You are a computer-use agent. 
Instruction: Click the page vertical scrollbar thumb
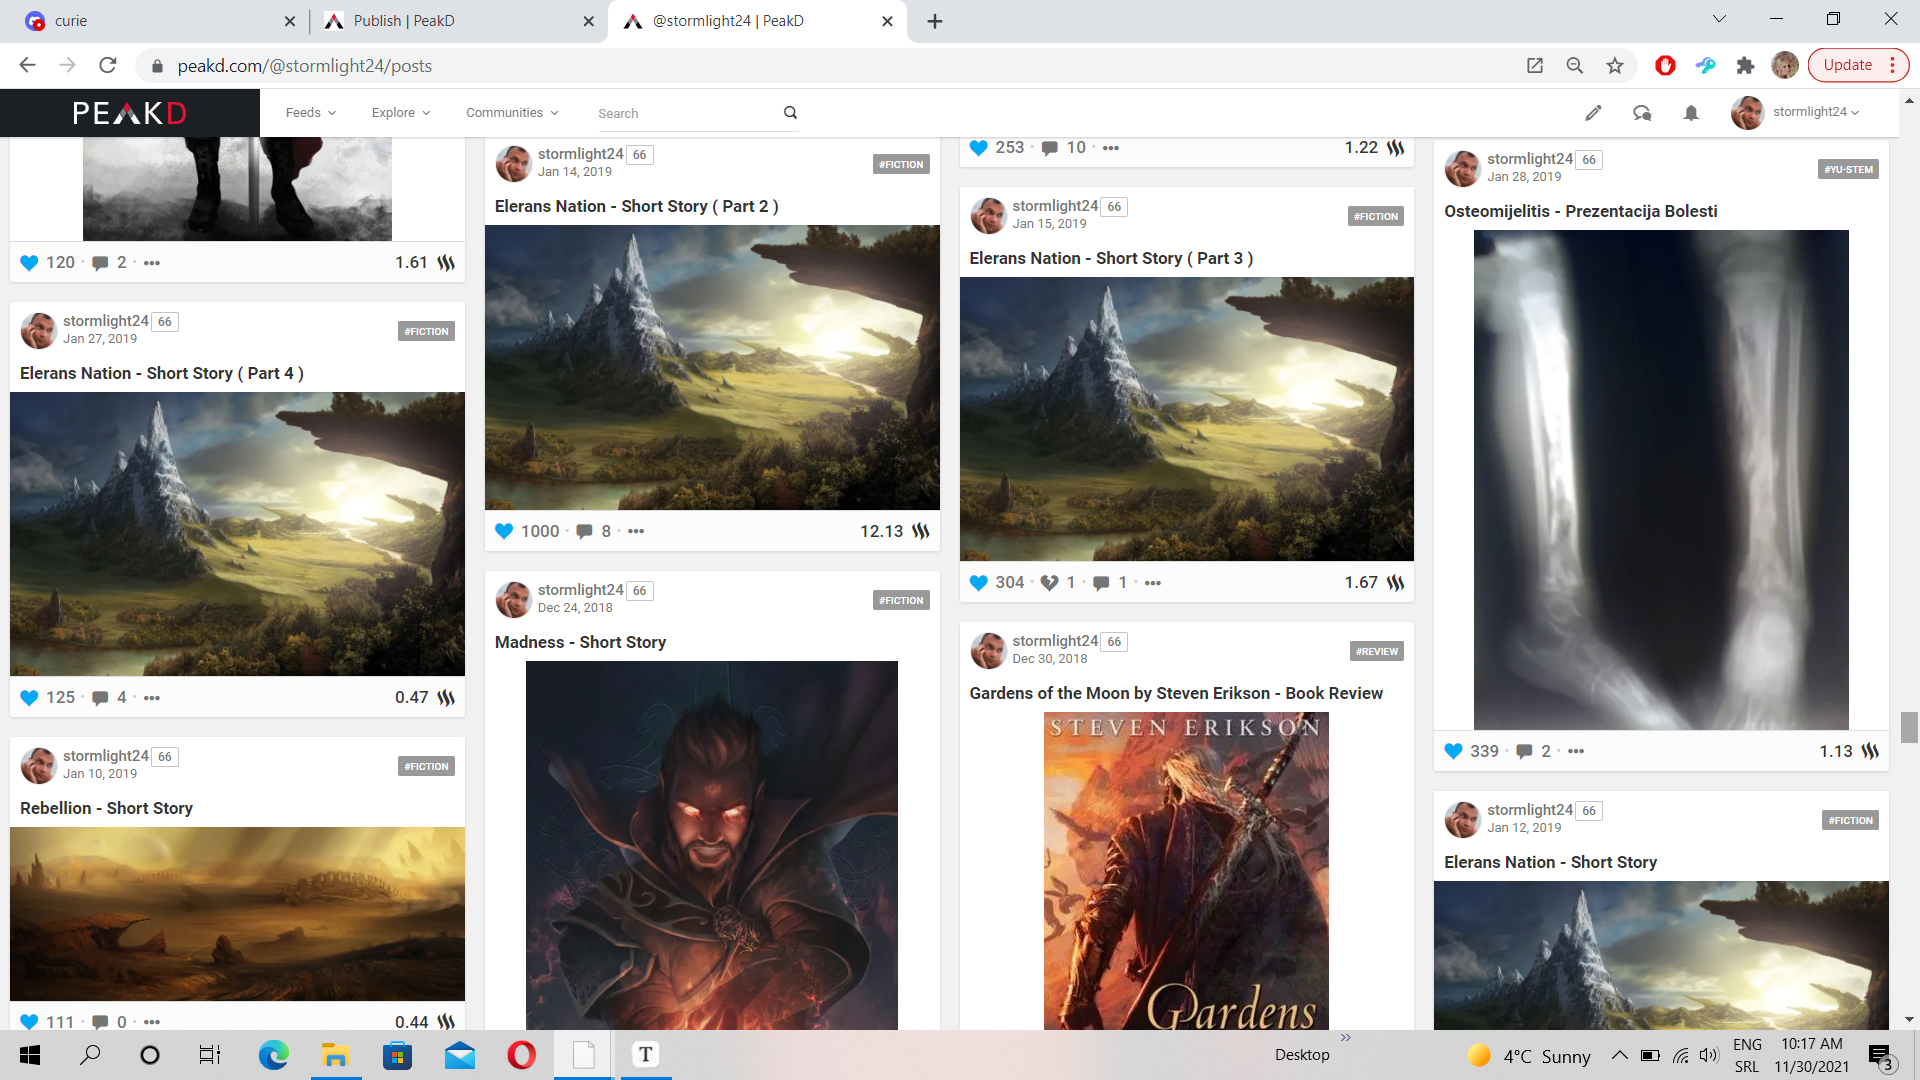tap(1909, 727)
